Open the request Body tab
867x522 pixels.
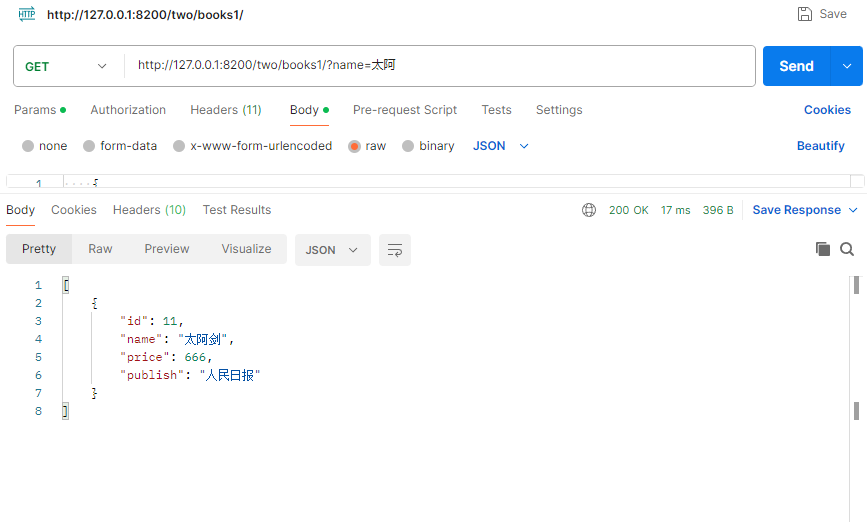[x=309, y=110]
